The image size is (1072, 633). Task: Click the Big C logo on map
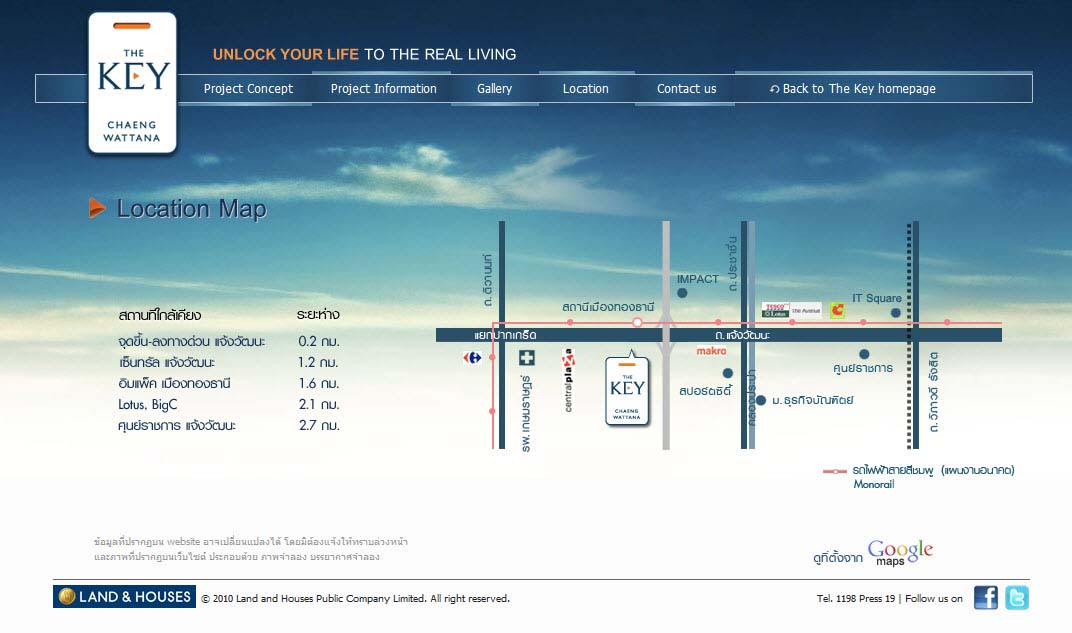pos(837,310)
